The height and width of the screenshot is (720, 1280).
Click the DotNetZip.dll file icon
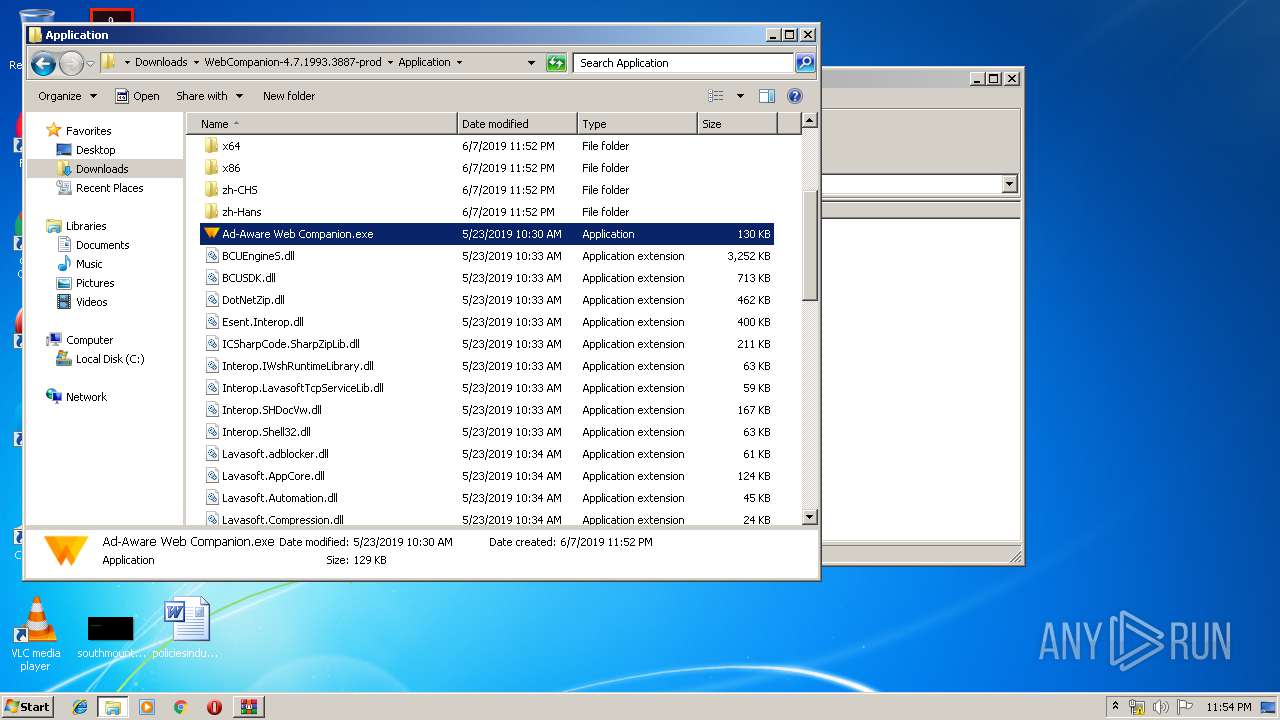pos(212,300)
